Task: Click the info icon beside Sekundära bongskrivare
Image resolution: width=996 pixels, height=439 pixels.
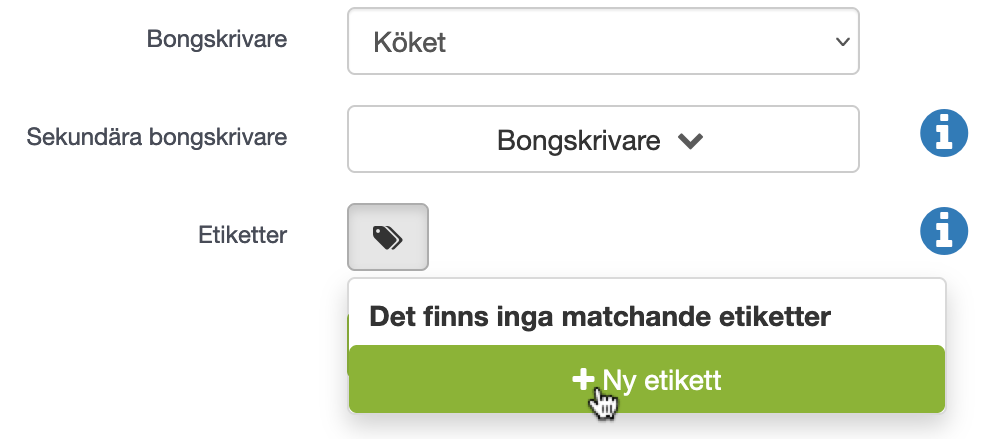Action: click(944, 133)
